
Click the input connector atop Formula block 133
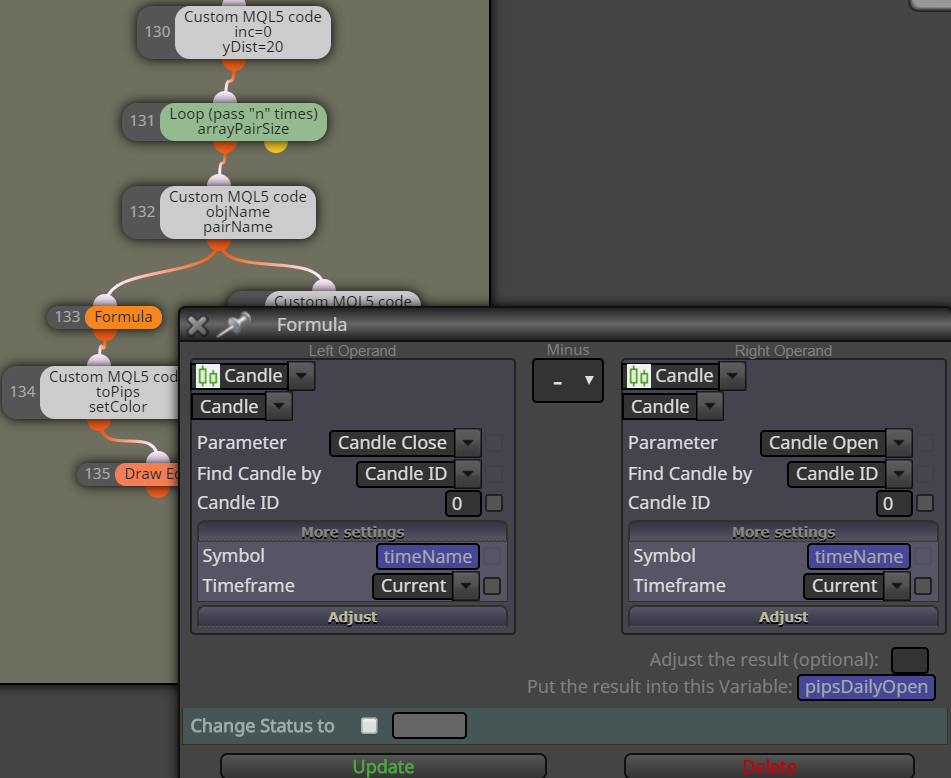(x=105, y=300)
